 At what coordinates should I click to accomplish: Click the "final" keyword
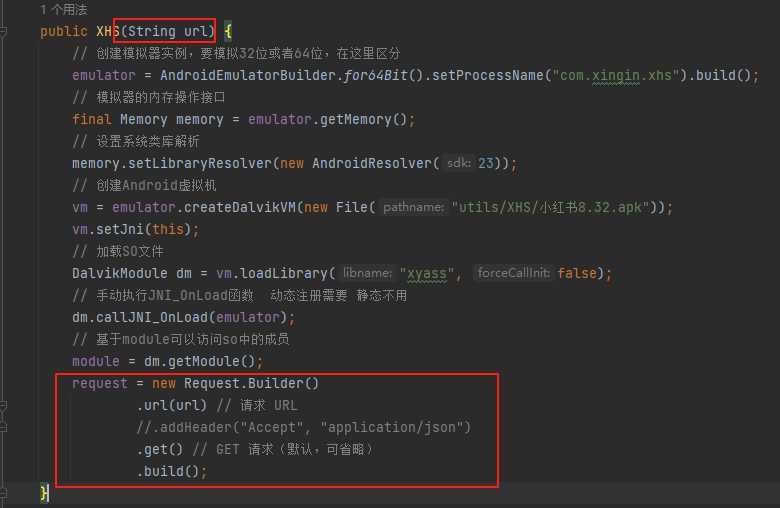92,119
